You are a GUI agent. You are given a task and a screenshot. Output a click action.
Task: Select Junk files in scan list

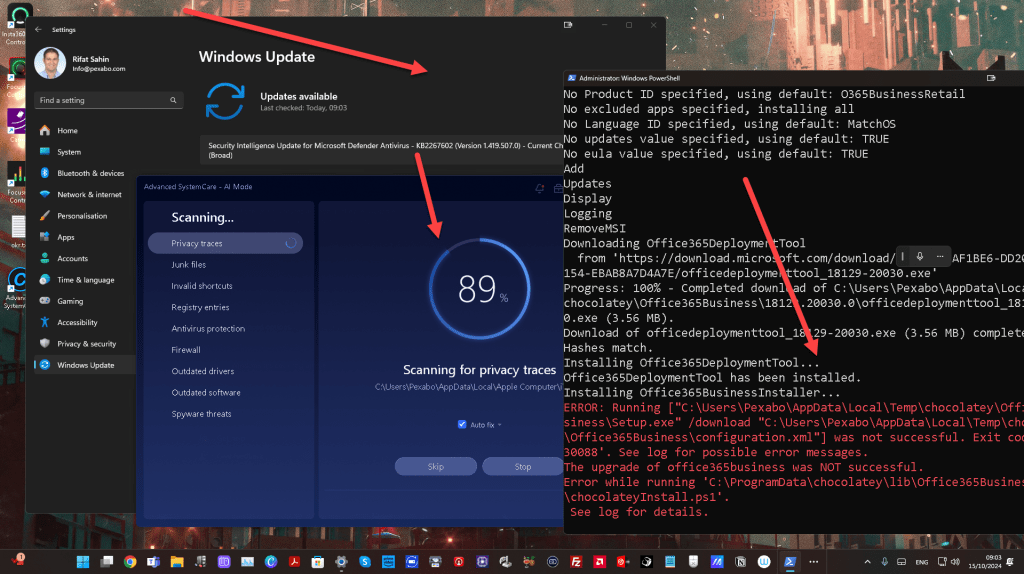(189, 264)
